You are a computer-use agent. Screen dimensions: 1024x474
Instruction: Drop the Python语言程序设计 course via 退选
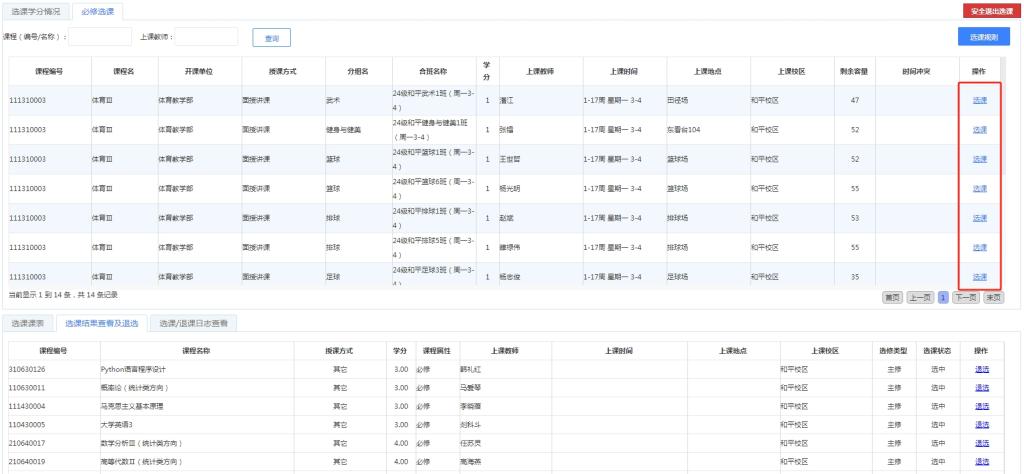[980, 369]
